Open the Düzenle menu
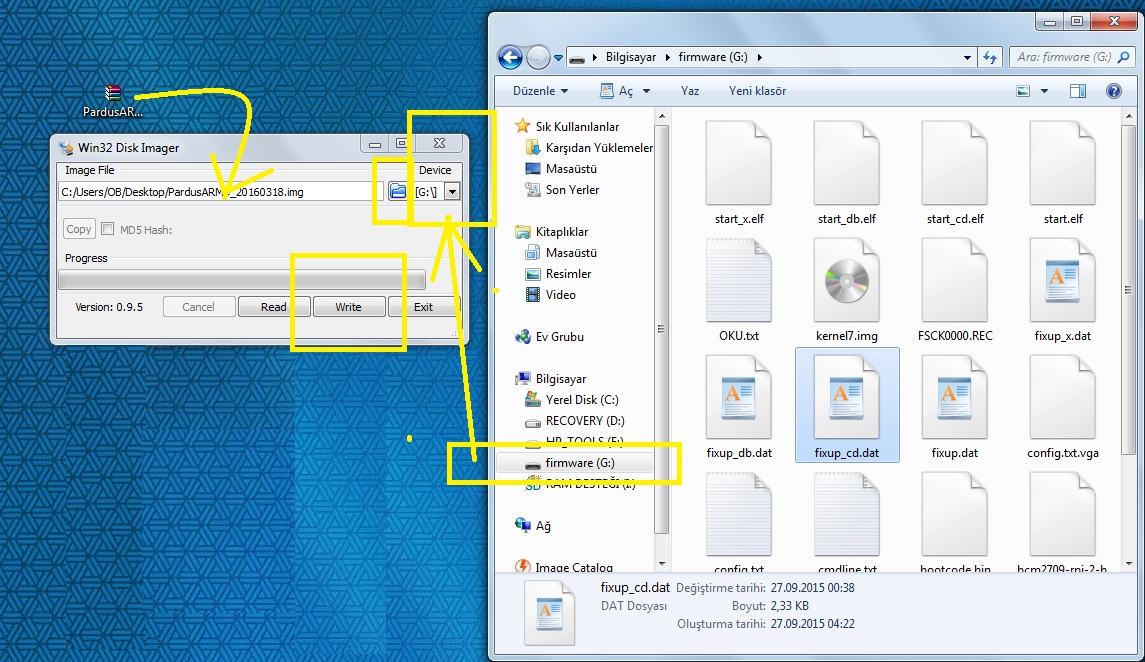 540,91
